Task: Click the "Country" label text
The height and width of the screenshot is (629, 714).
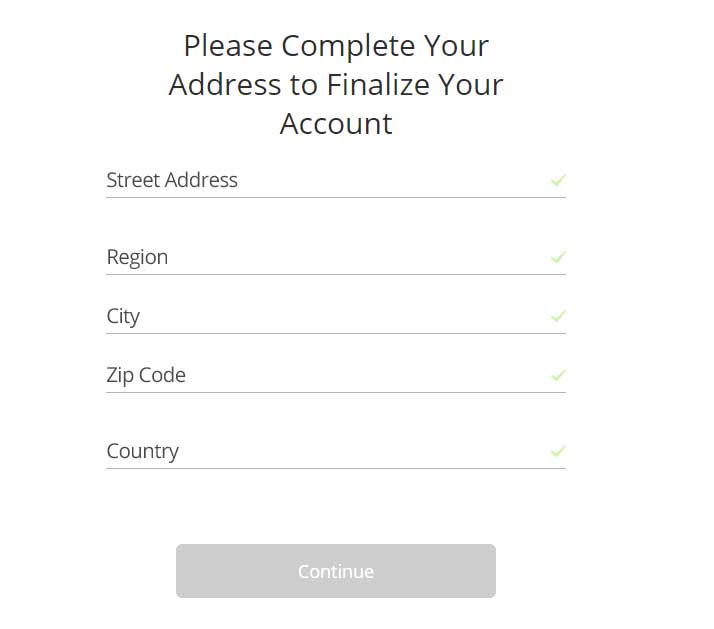Action: point(143,451)
